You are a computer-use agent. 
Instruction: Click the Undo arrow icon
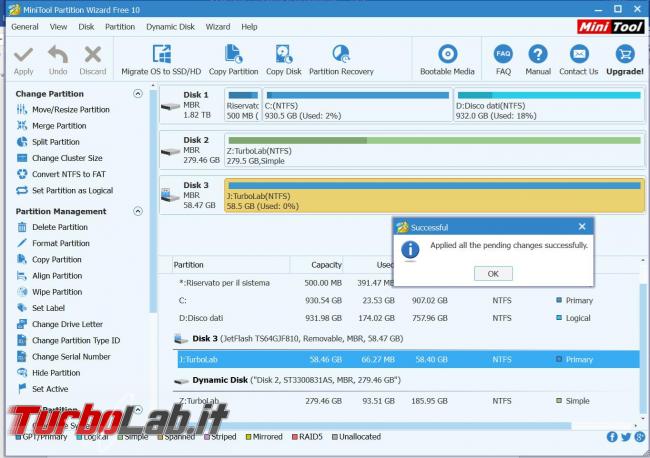(58, 54)
